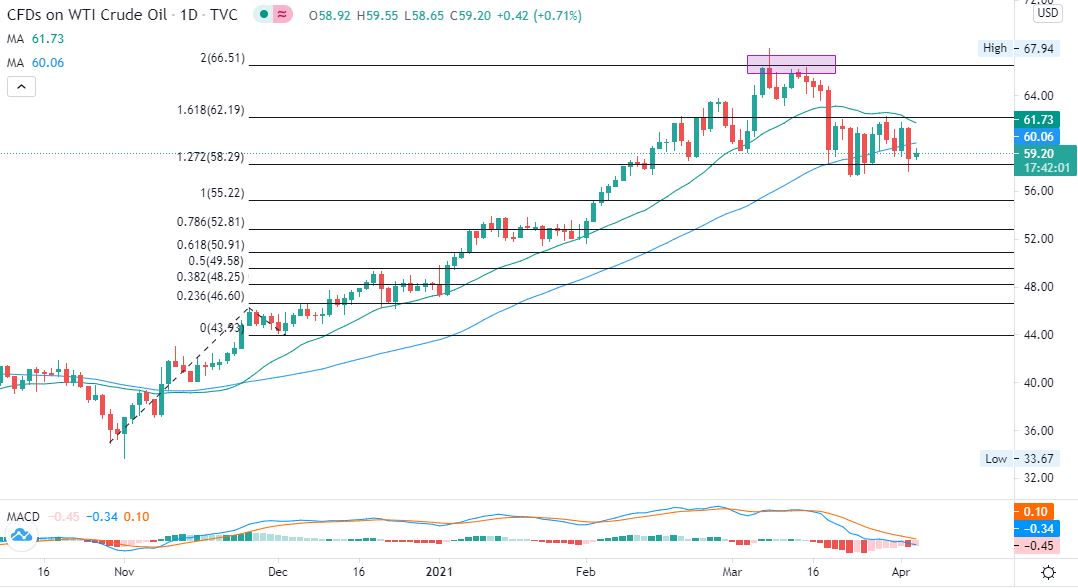Toggle the MA 60.06 indicator legend
This screenshot has width=1078, height=588.
point(36,63)
